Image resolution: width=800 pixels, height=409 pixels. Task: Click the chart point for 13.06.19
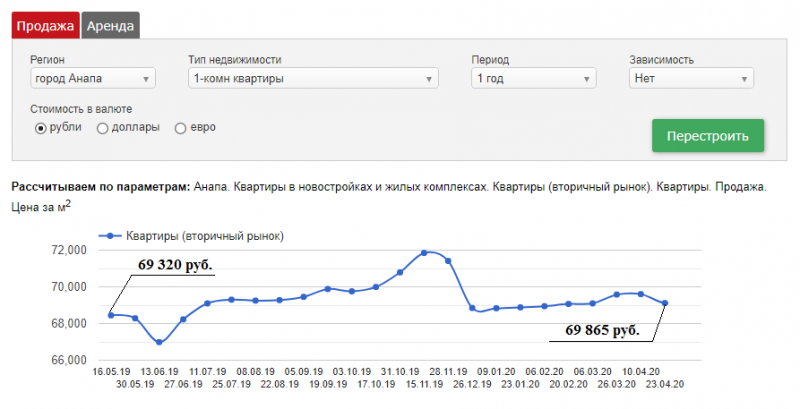coord(159,342)
